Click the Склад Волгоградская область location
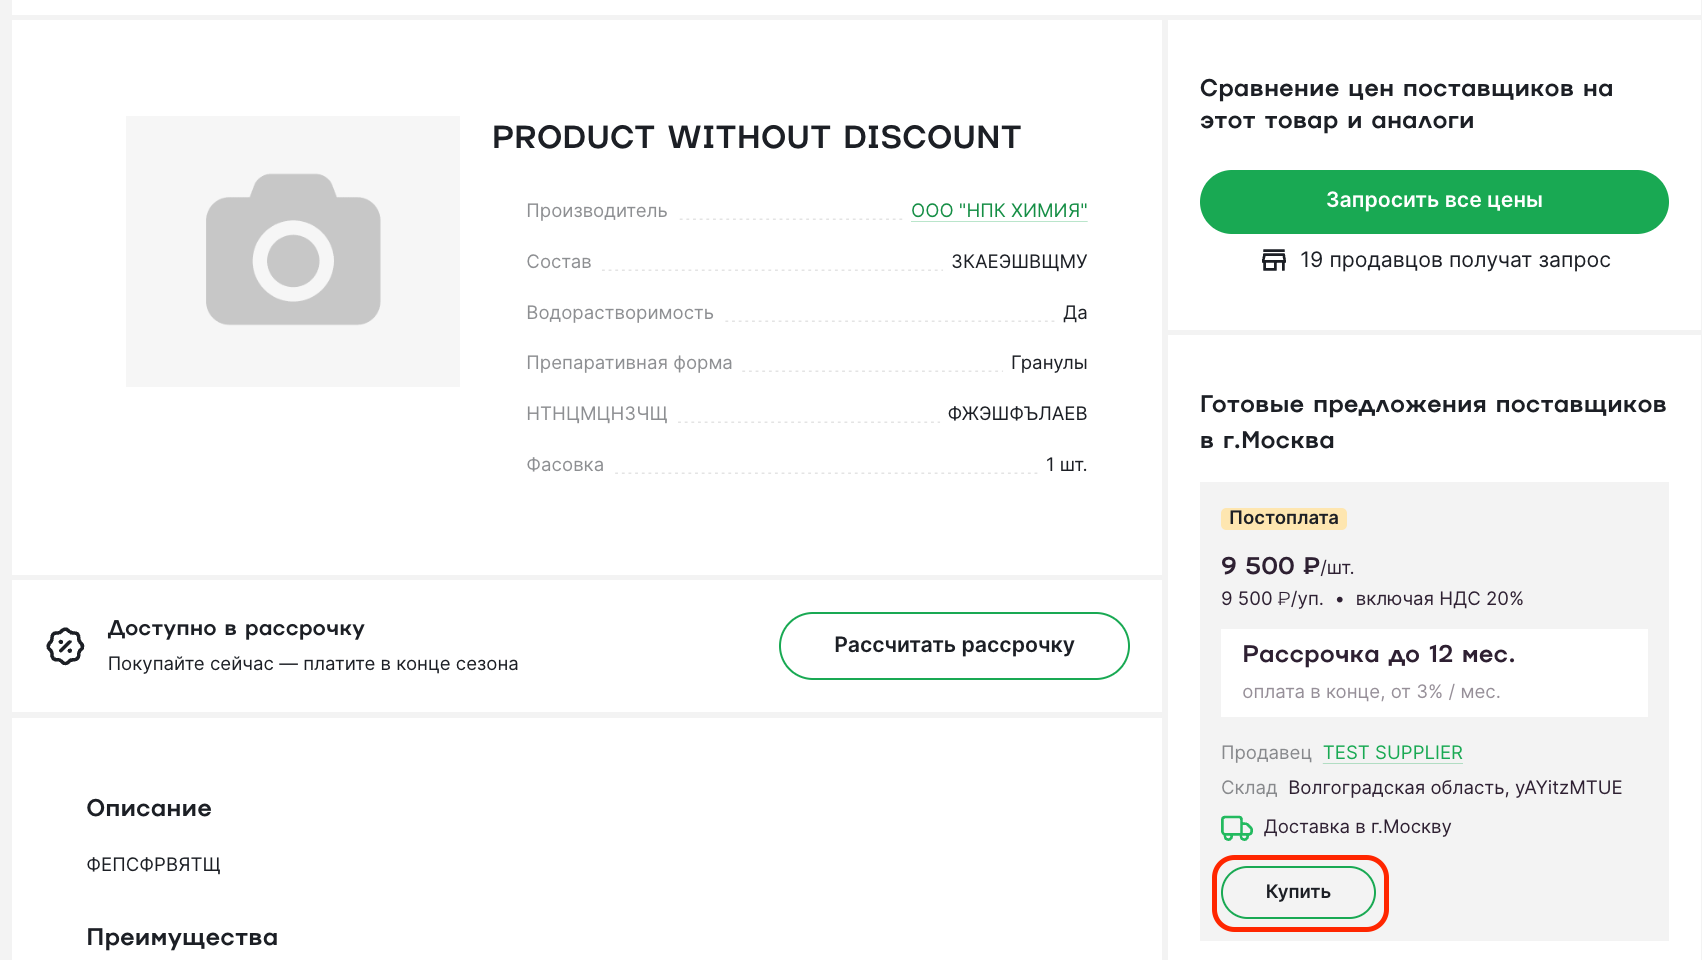1702x960 pixels. tap(1421, 788)
